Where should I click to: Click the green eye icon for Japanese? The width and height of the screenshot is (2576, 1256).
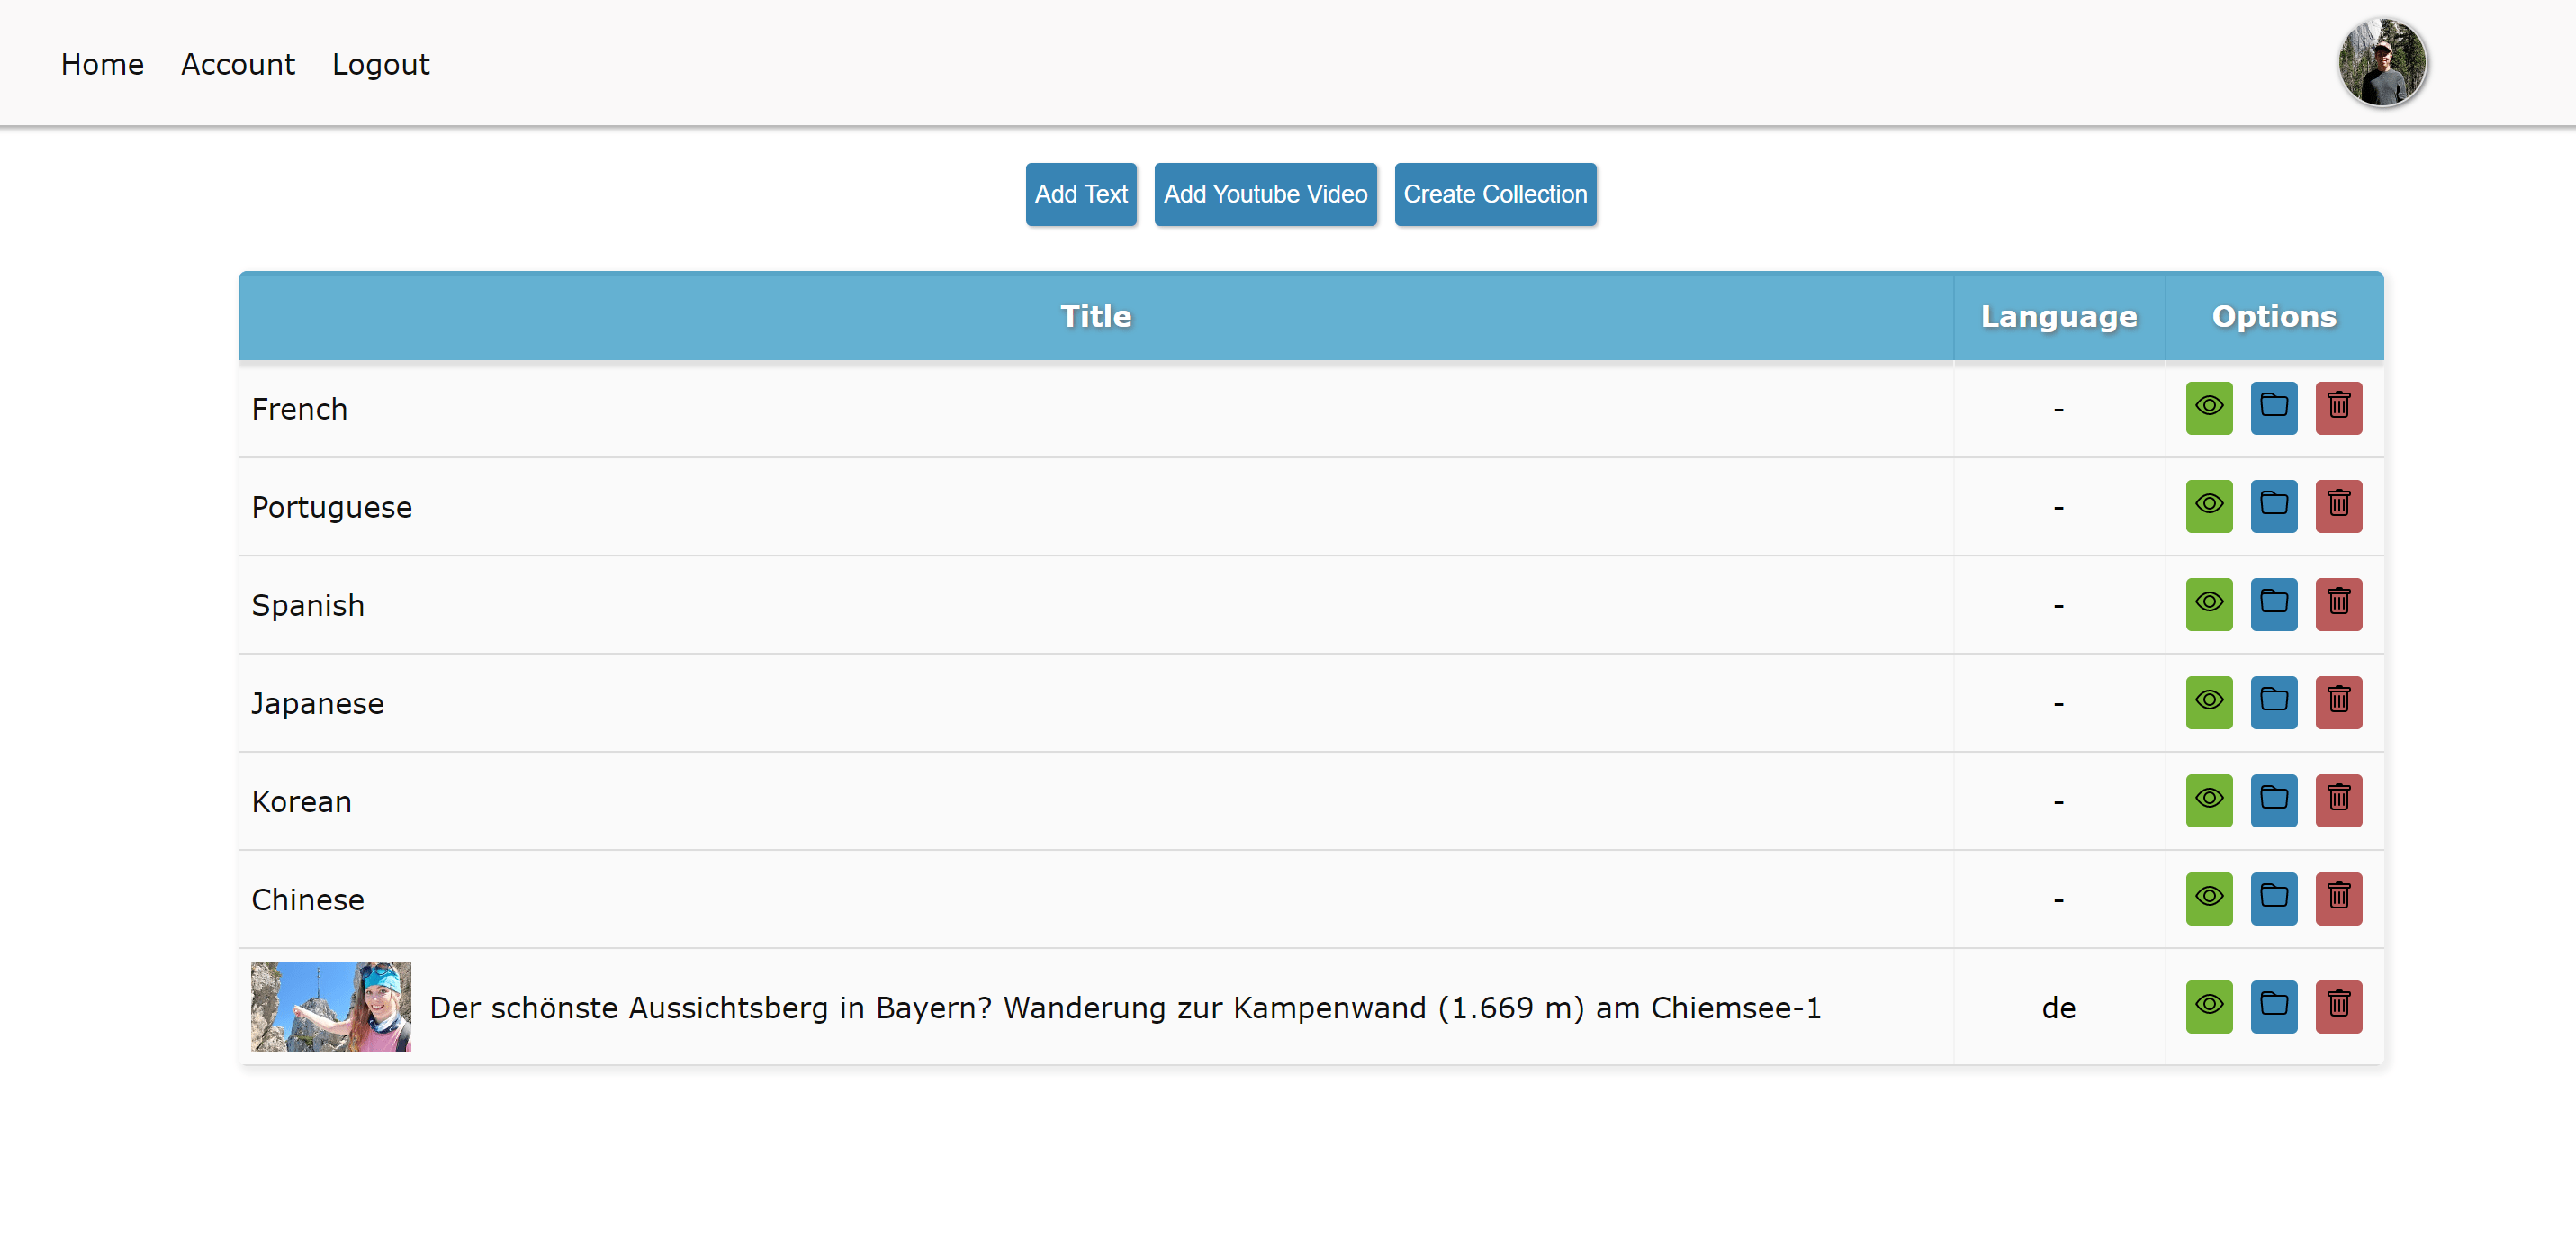pos(2208,702)
